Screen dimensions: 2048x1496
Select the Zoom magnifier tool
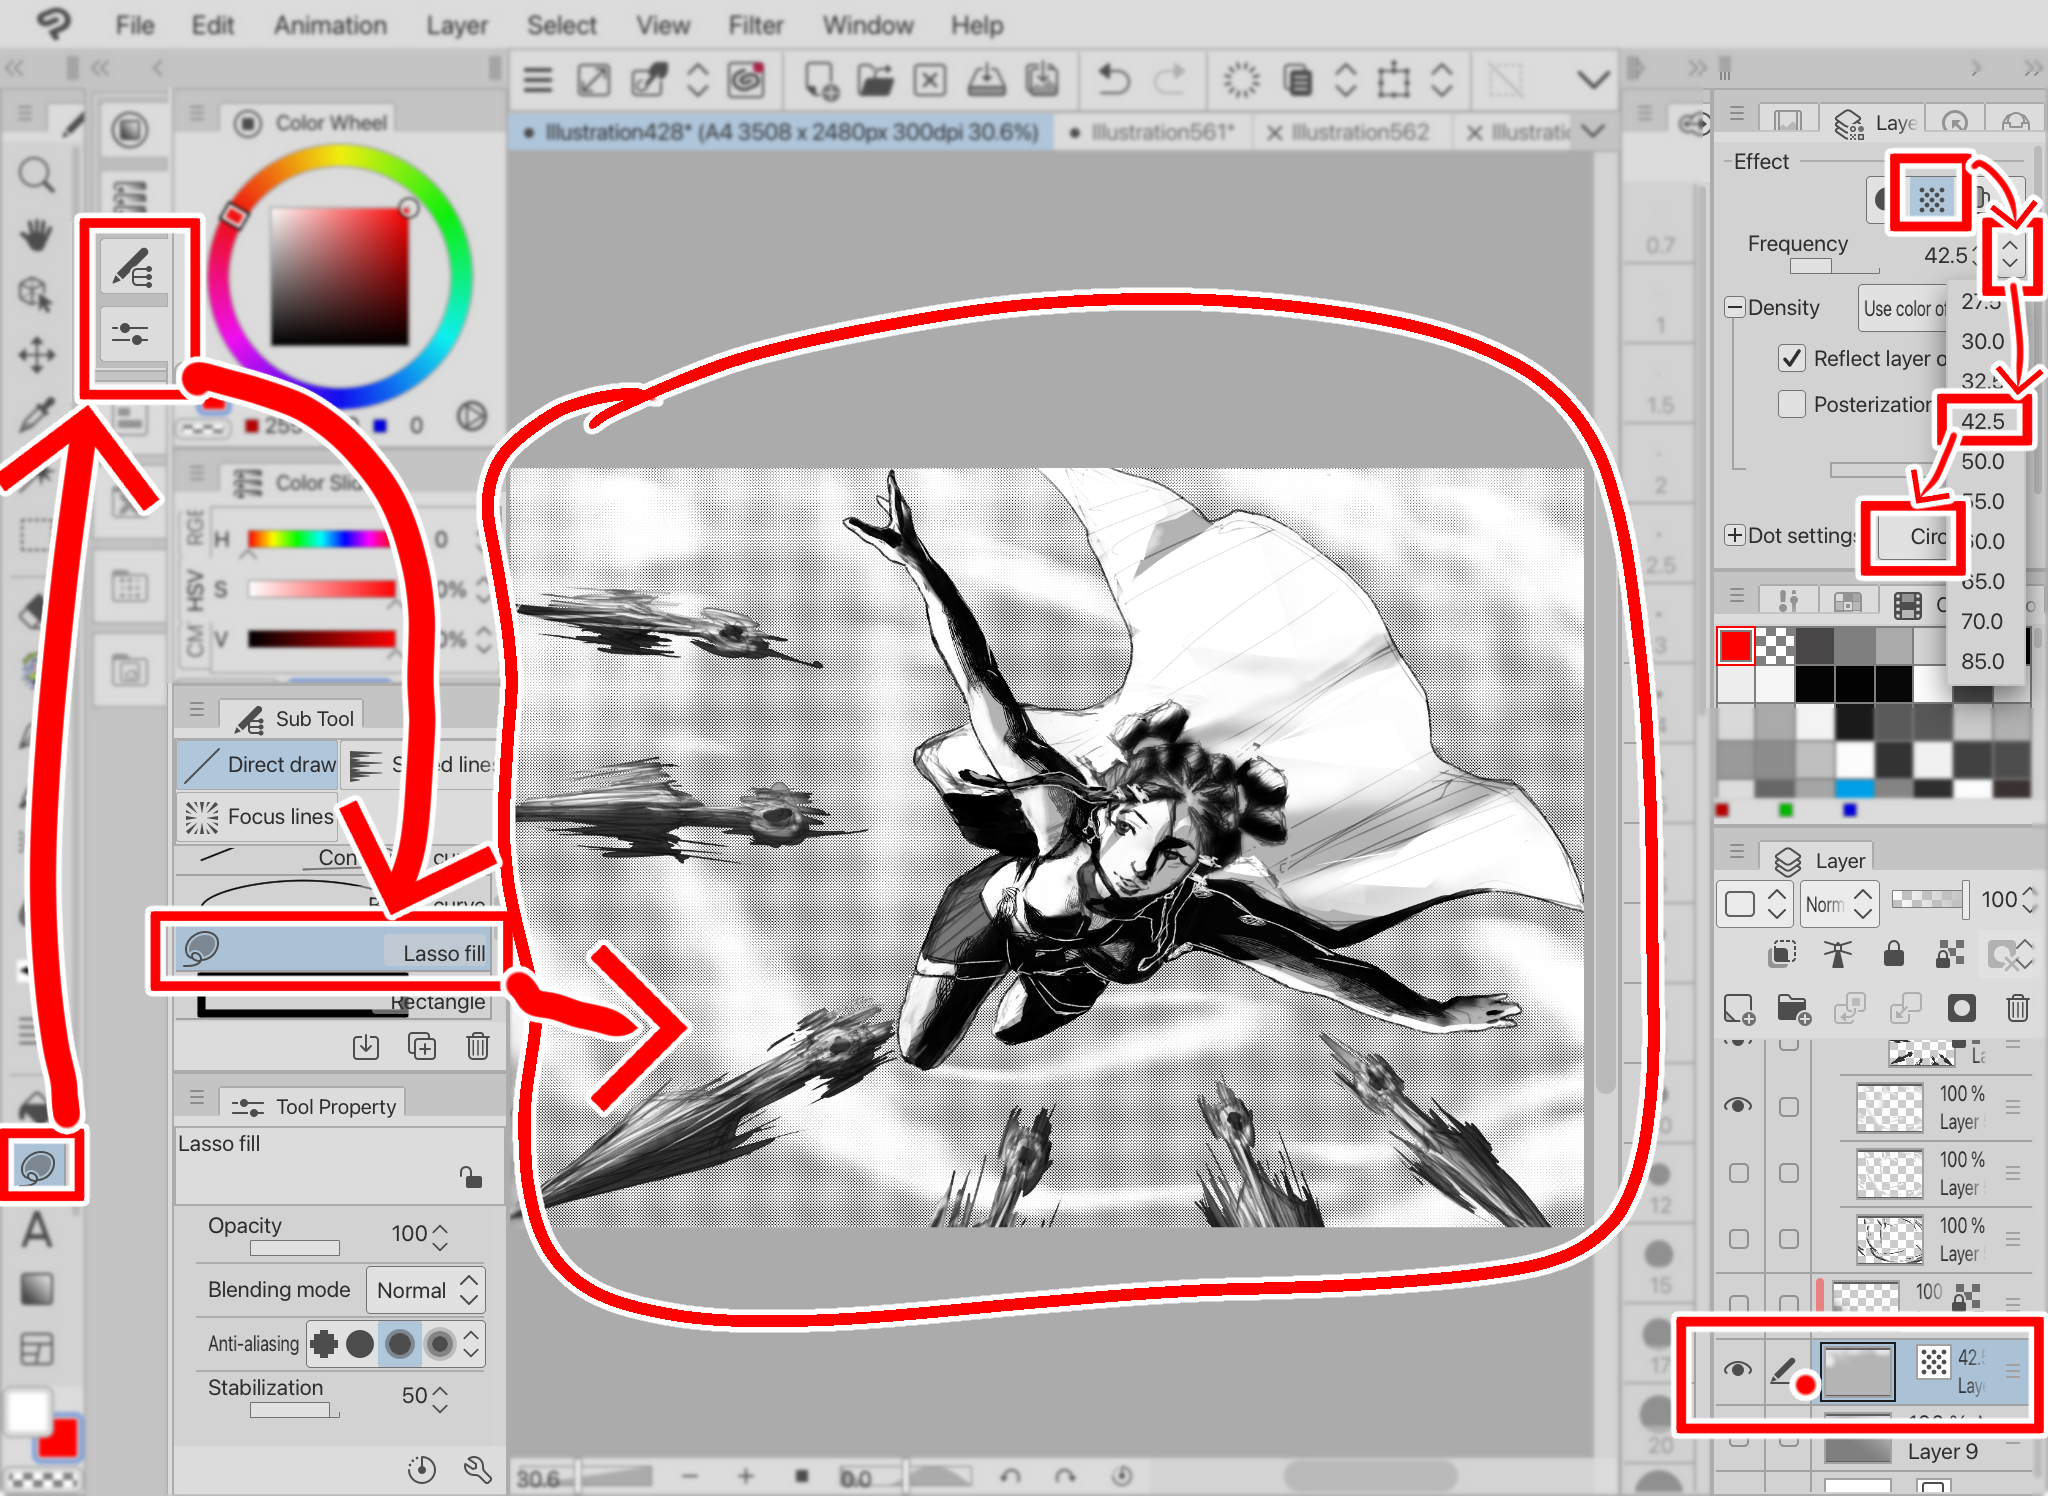click(x=37, y=175)
